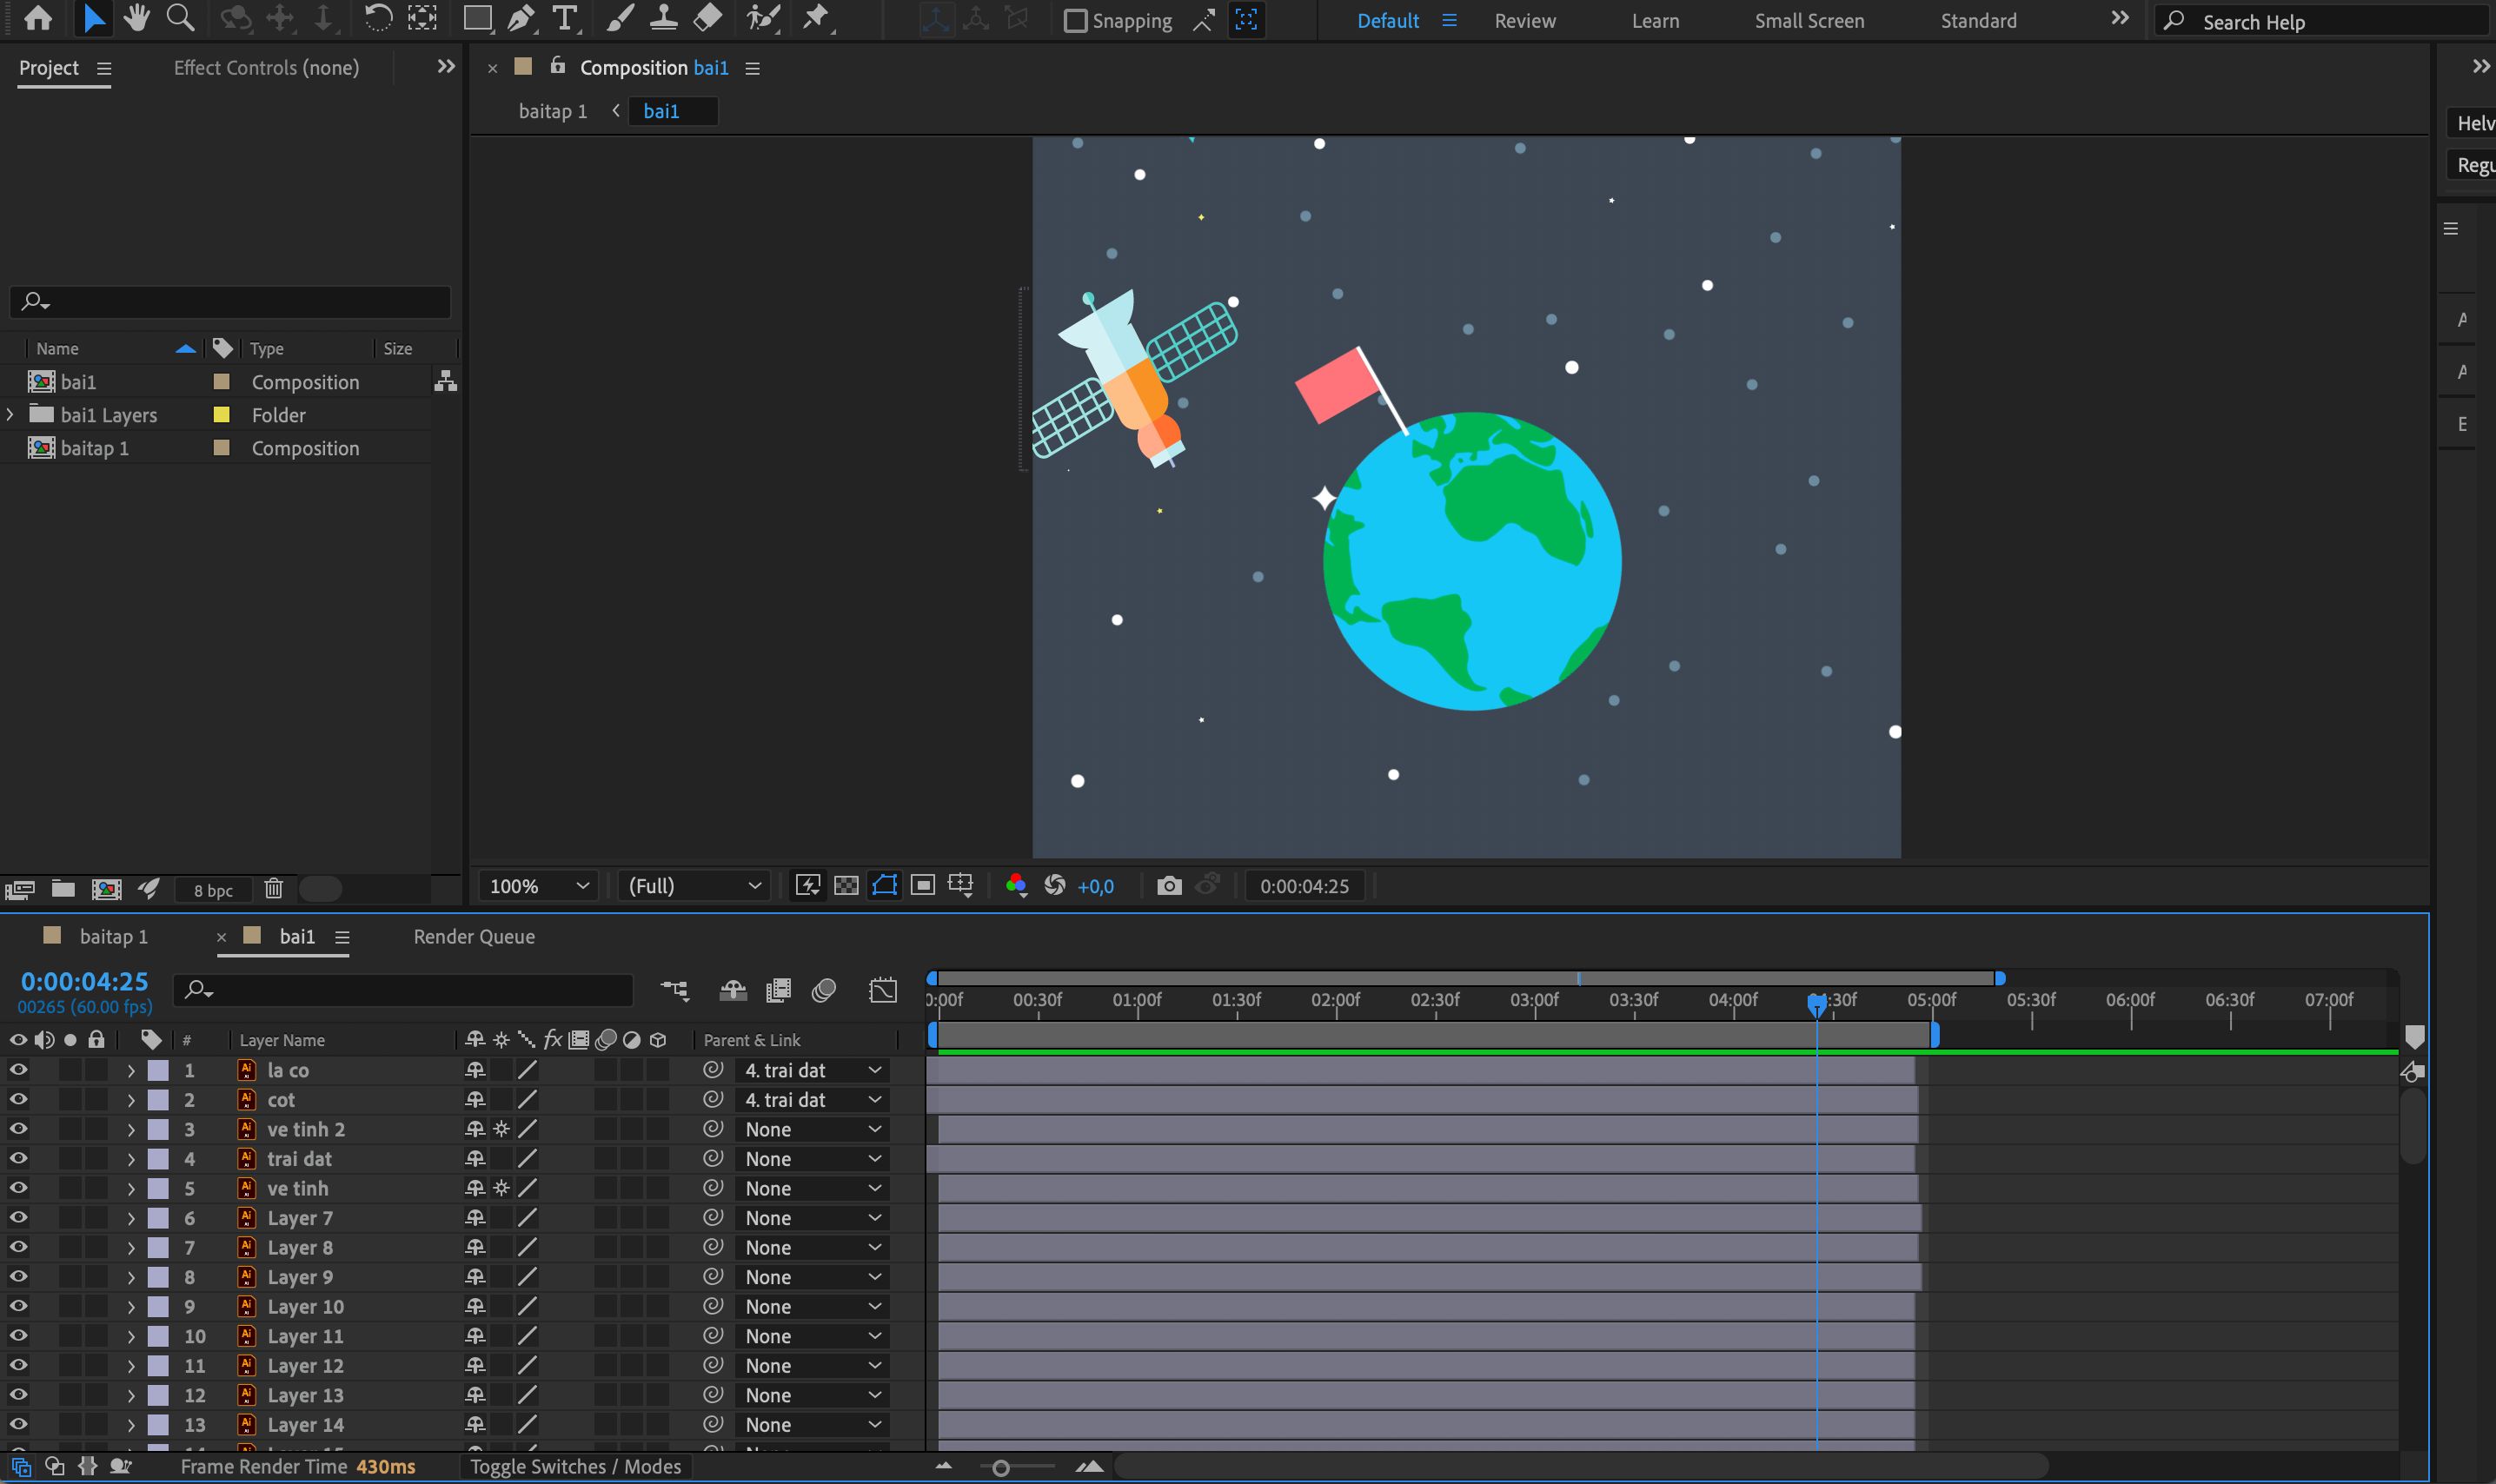Viewport: 2496px width, 1484px height.
Task: Click Toggle Switches / Modes button
Action: (x=575, y=1467)
